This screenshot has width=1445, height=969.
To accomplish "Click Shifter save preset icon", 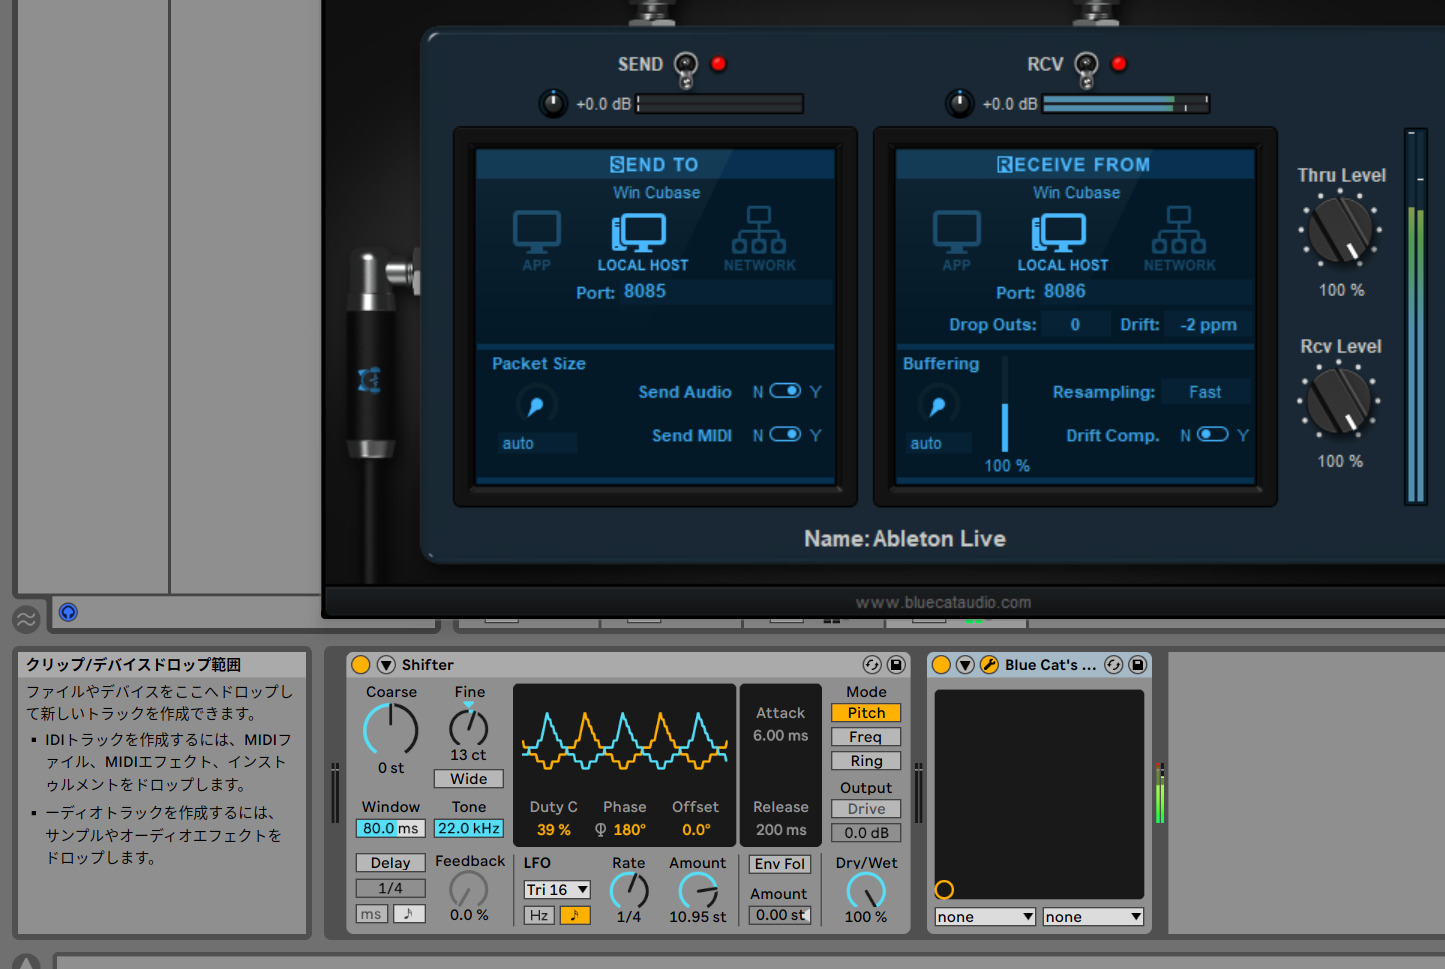I will tap(896, 665).
